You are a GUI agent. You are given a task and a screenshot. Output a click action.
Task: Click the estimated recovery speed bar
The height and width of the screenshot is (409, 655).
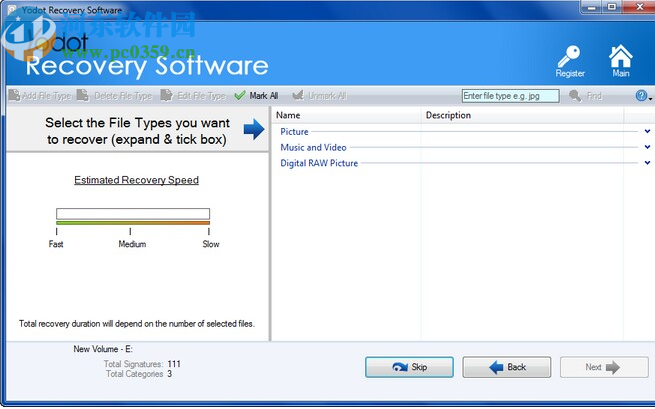(133, 214)
